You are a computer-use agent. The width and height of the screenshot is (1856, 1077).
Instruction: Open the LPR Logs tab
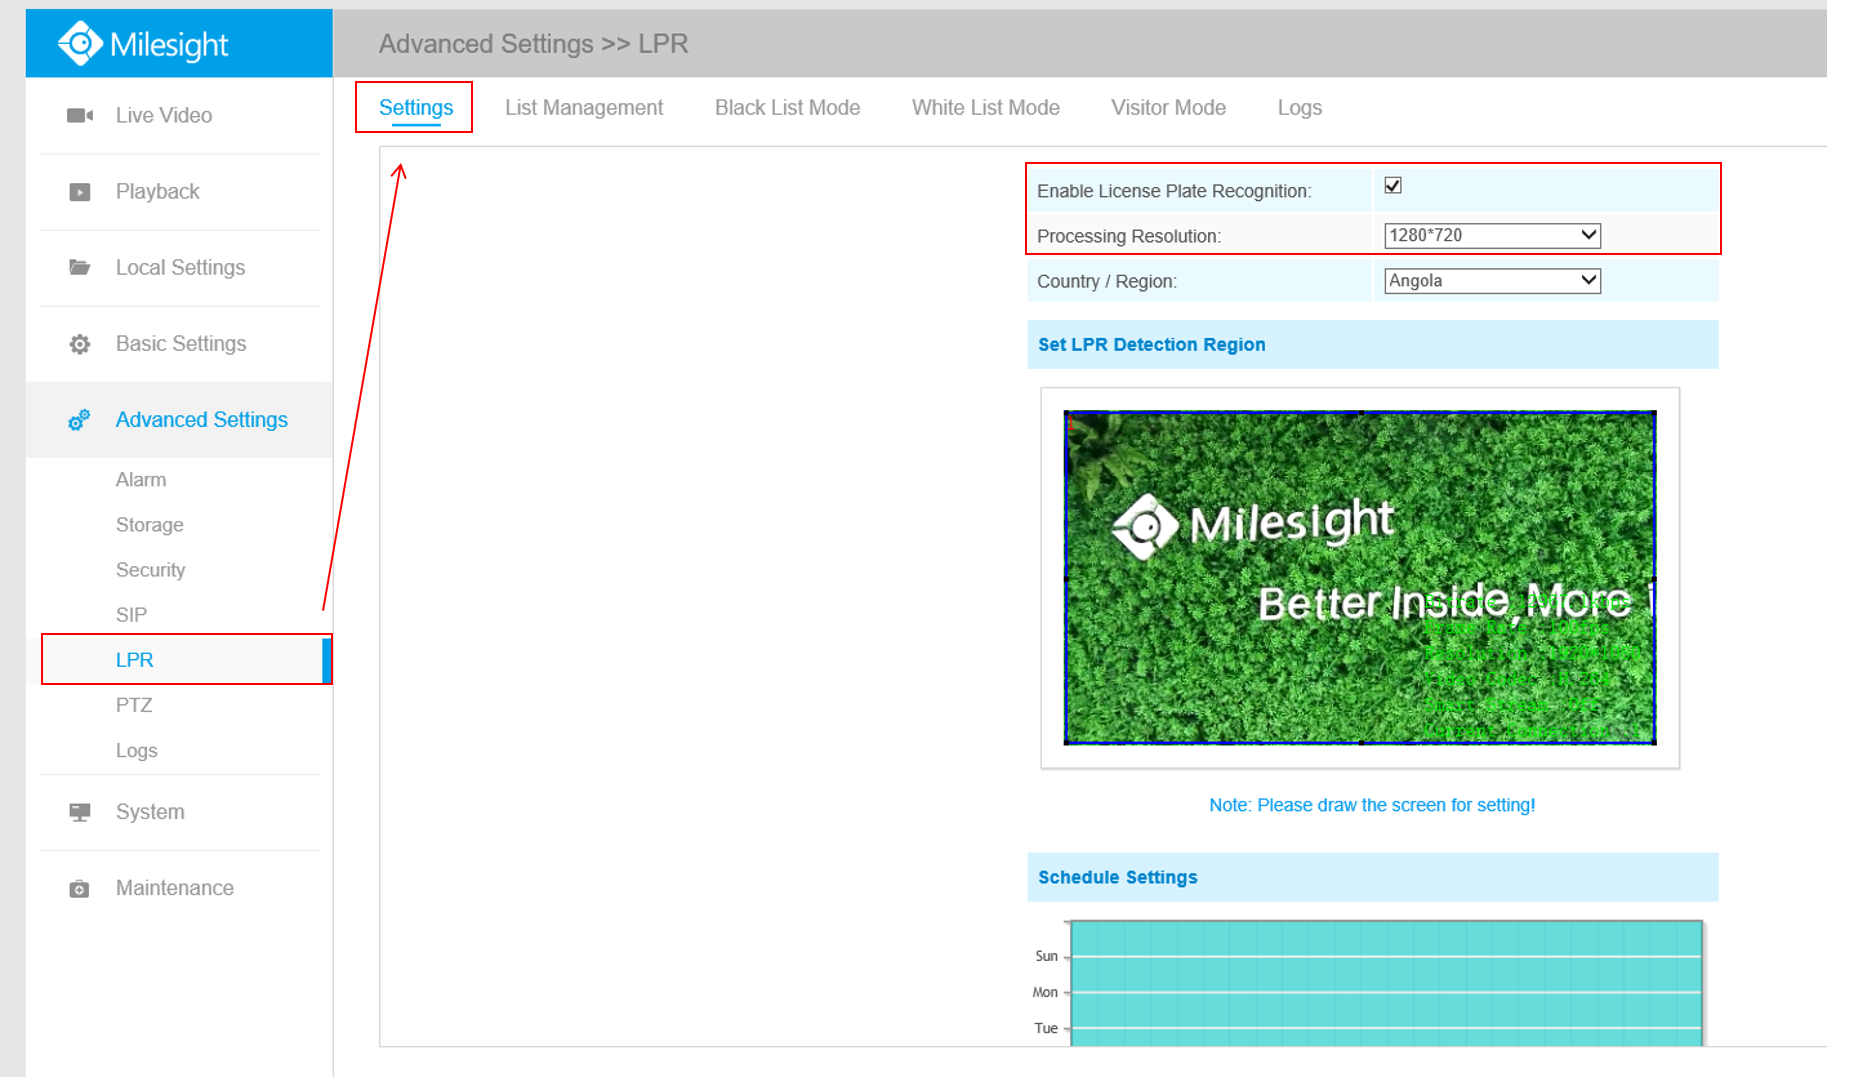pos(1299,108)
